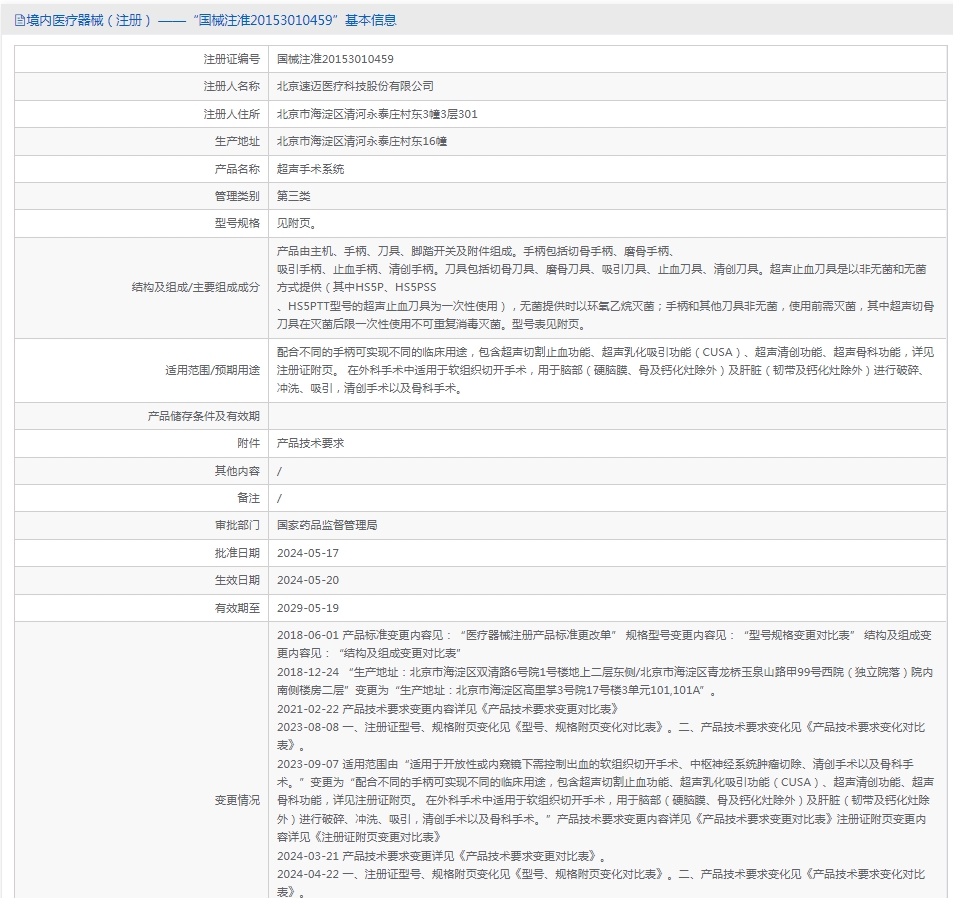Select the 第三类 category value
The height and width of the screenshot is (898, 953).
click(x=294, y=196)
